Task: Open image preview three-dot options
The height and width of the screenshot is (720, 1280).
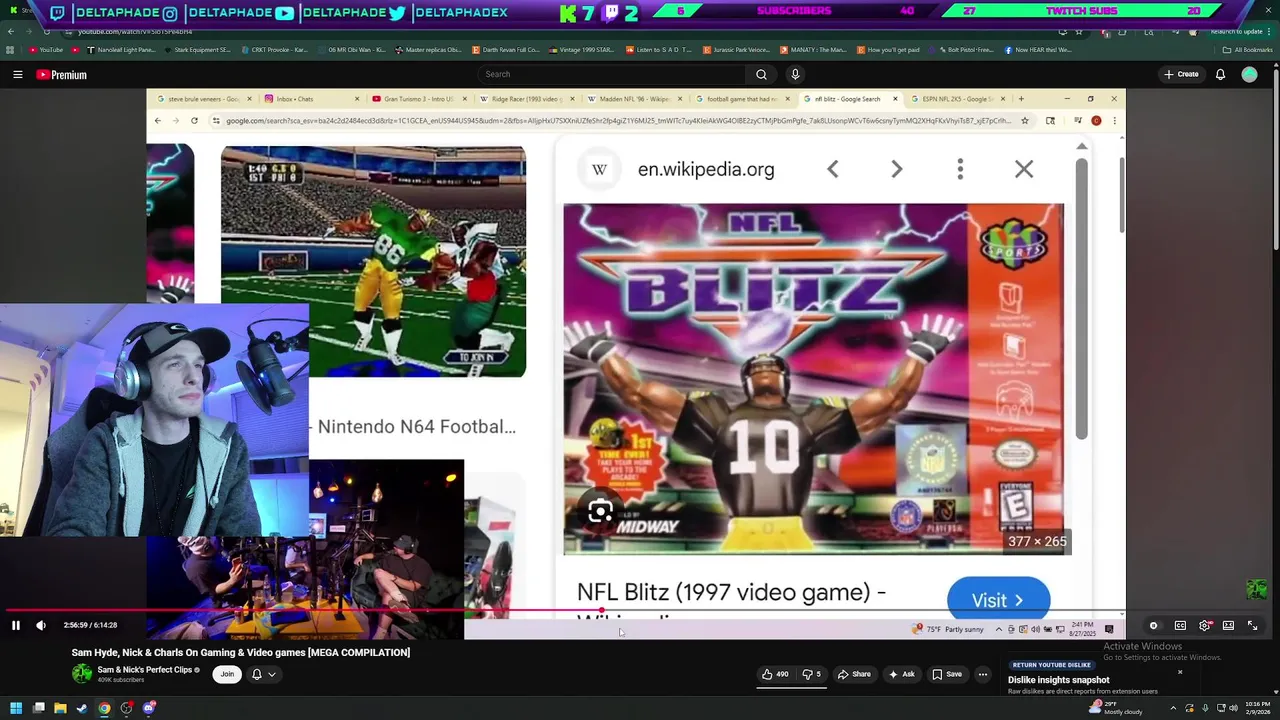Action: pyautogui.click(x=960, y=169)
